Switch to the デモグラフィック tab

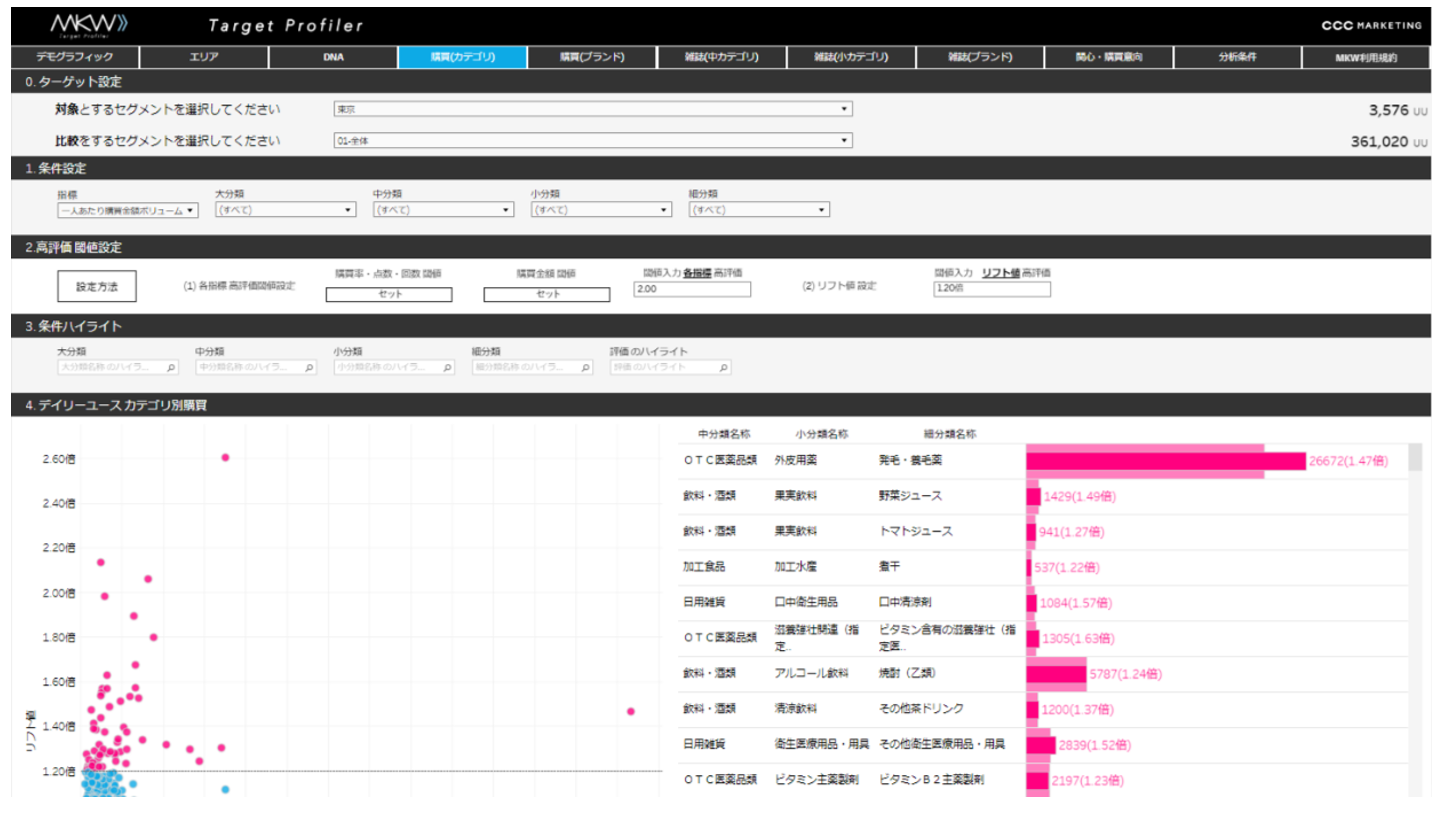tap(75, 57)
